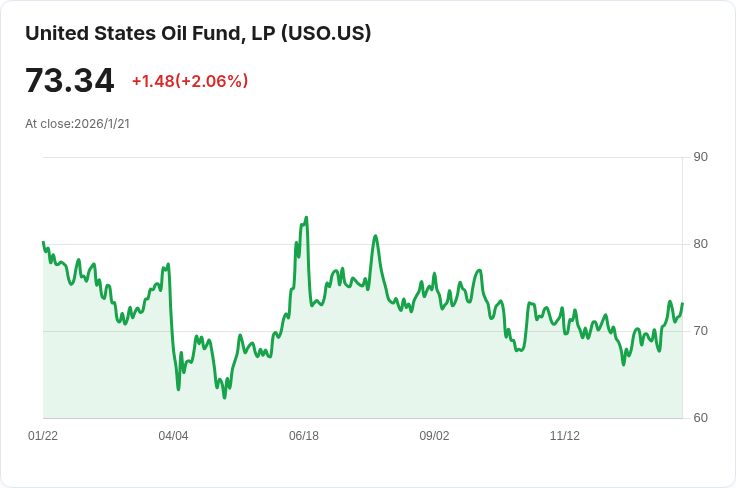Click the leftmost start of the price line
Screen dimensions: 736x488
[x=43, y=242]
